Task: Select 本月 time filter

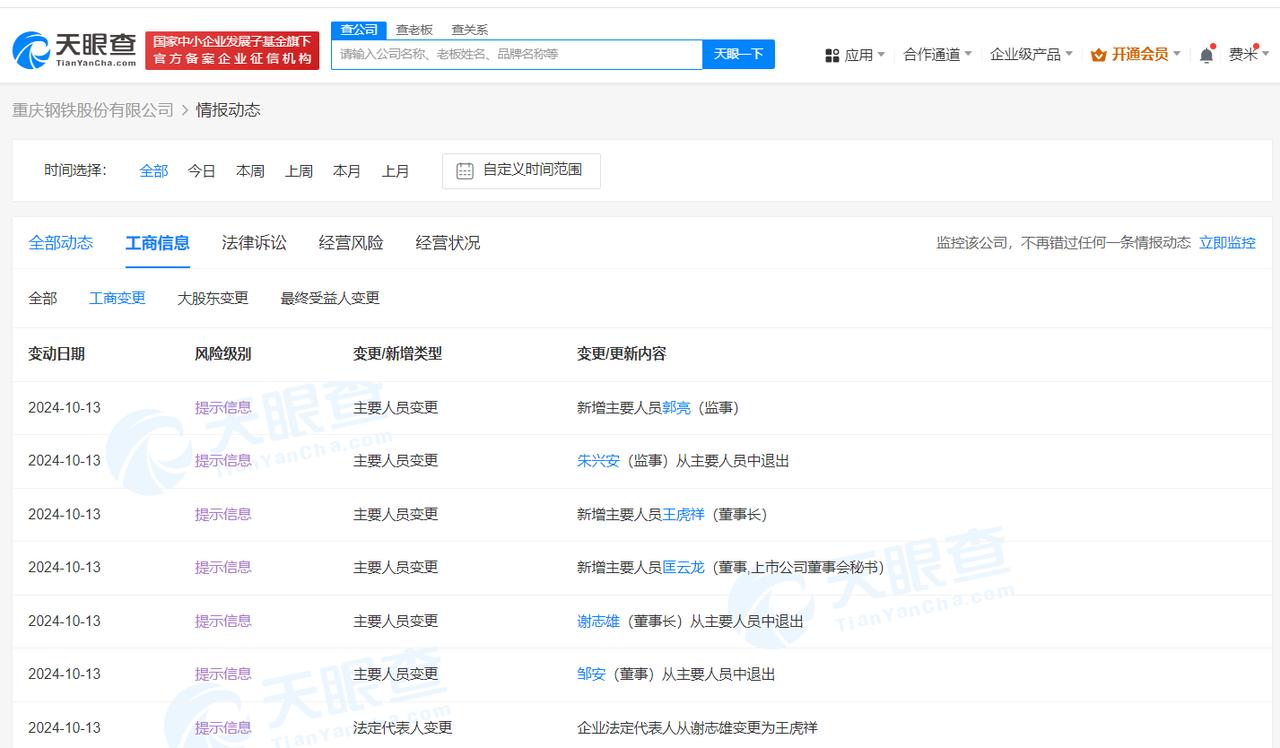Action: click(x=347, y=171)
